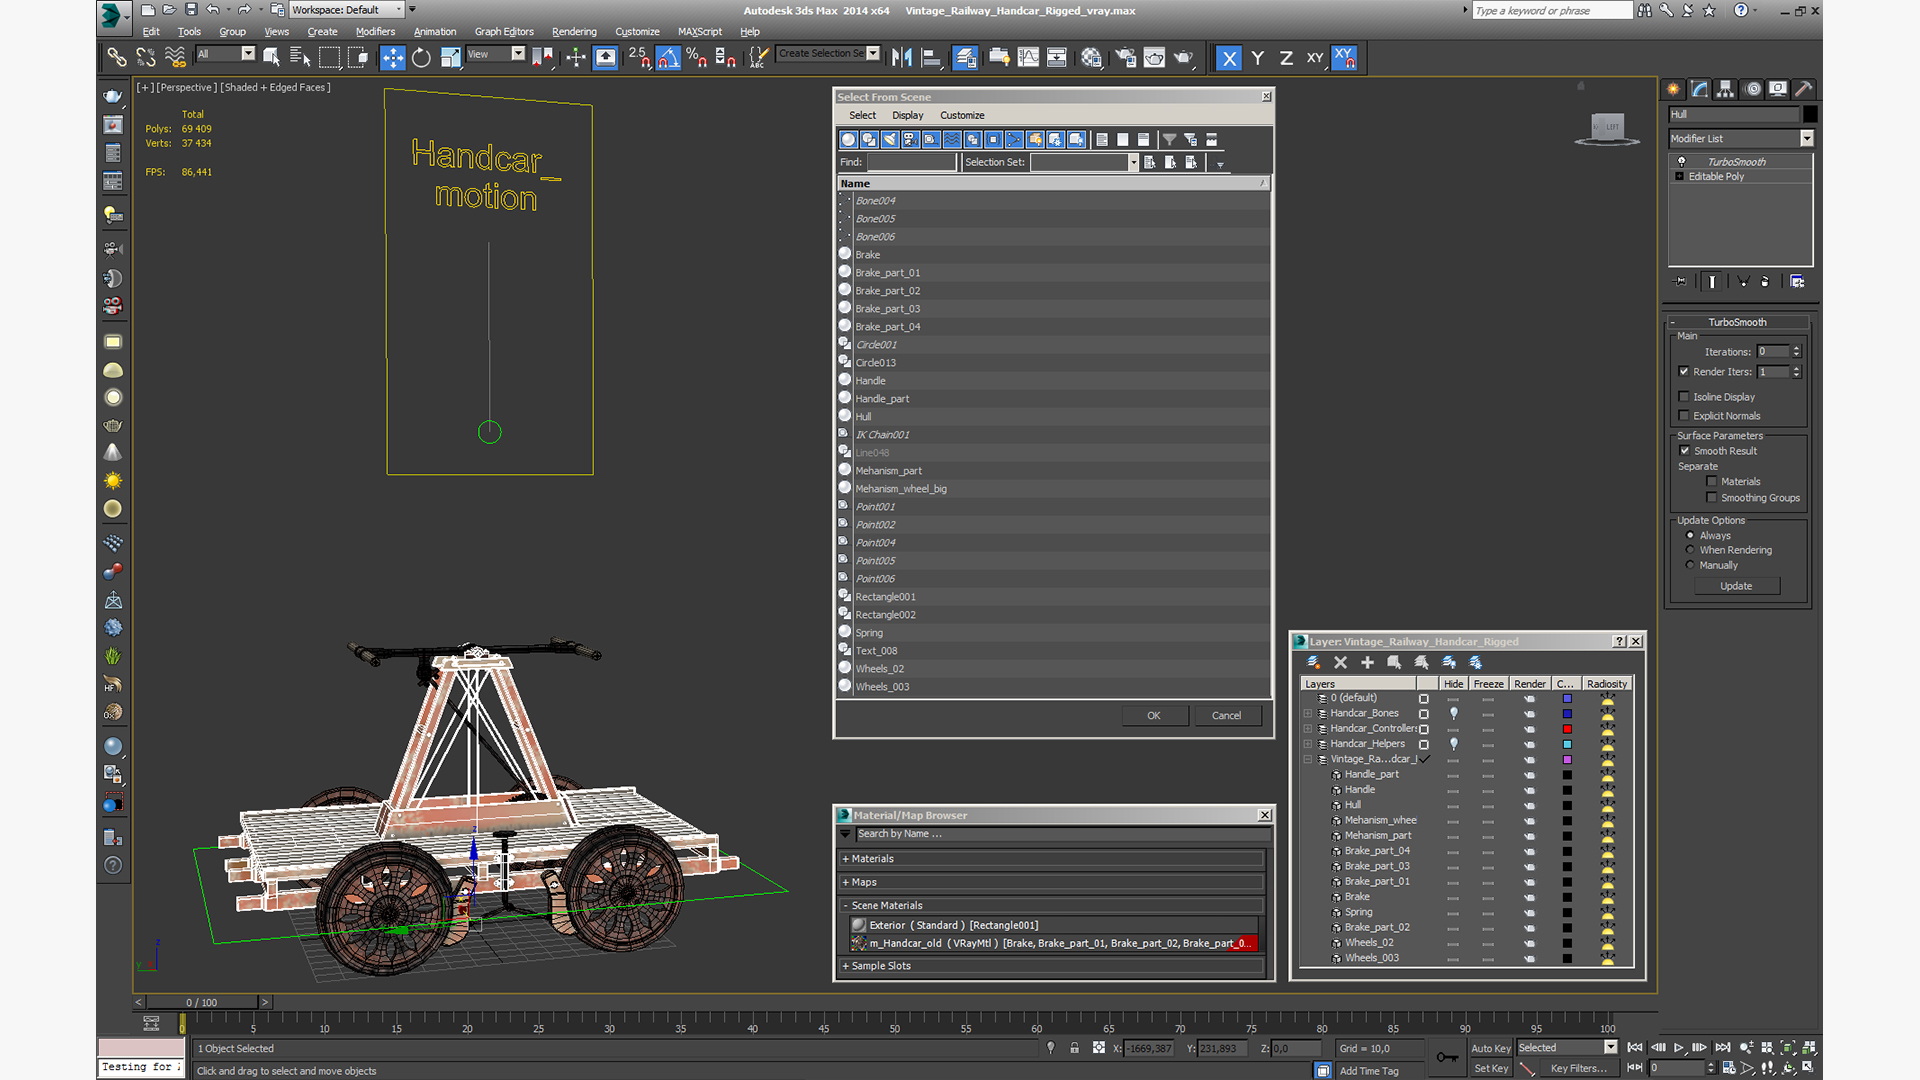Click the Bind to Space Warp icon
1920x1080 pixels.
tap(175, 58)
